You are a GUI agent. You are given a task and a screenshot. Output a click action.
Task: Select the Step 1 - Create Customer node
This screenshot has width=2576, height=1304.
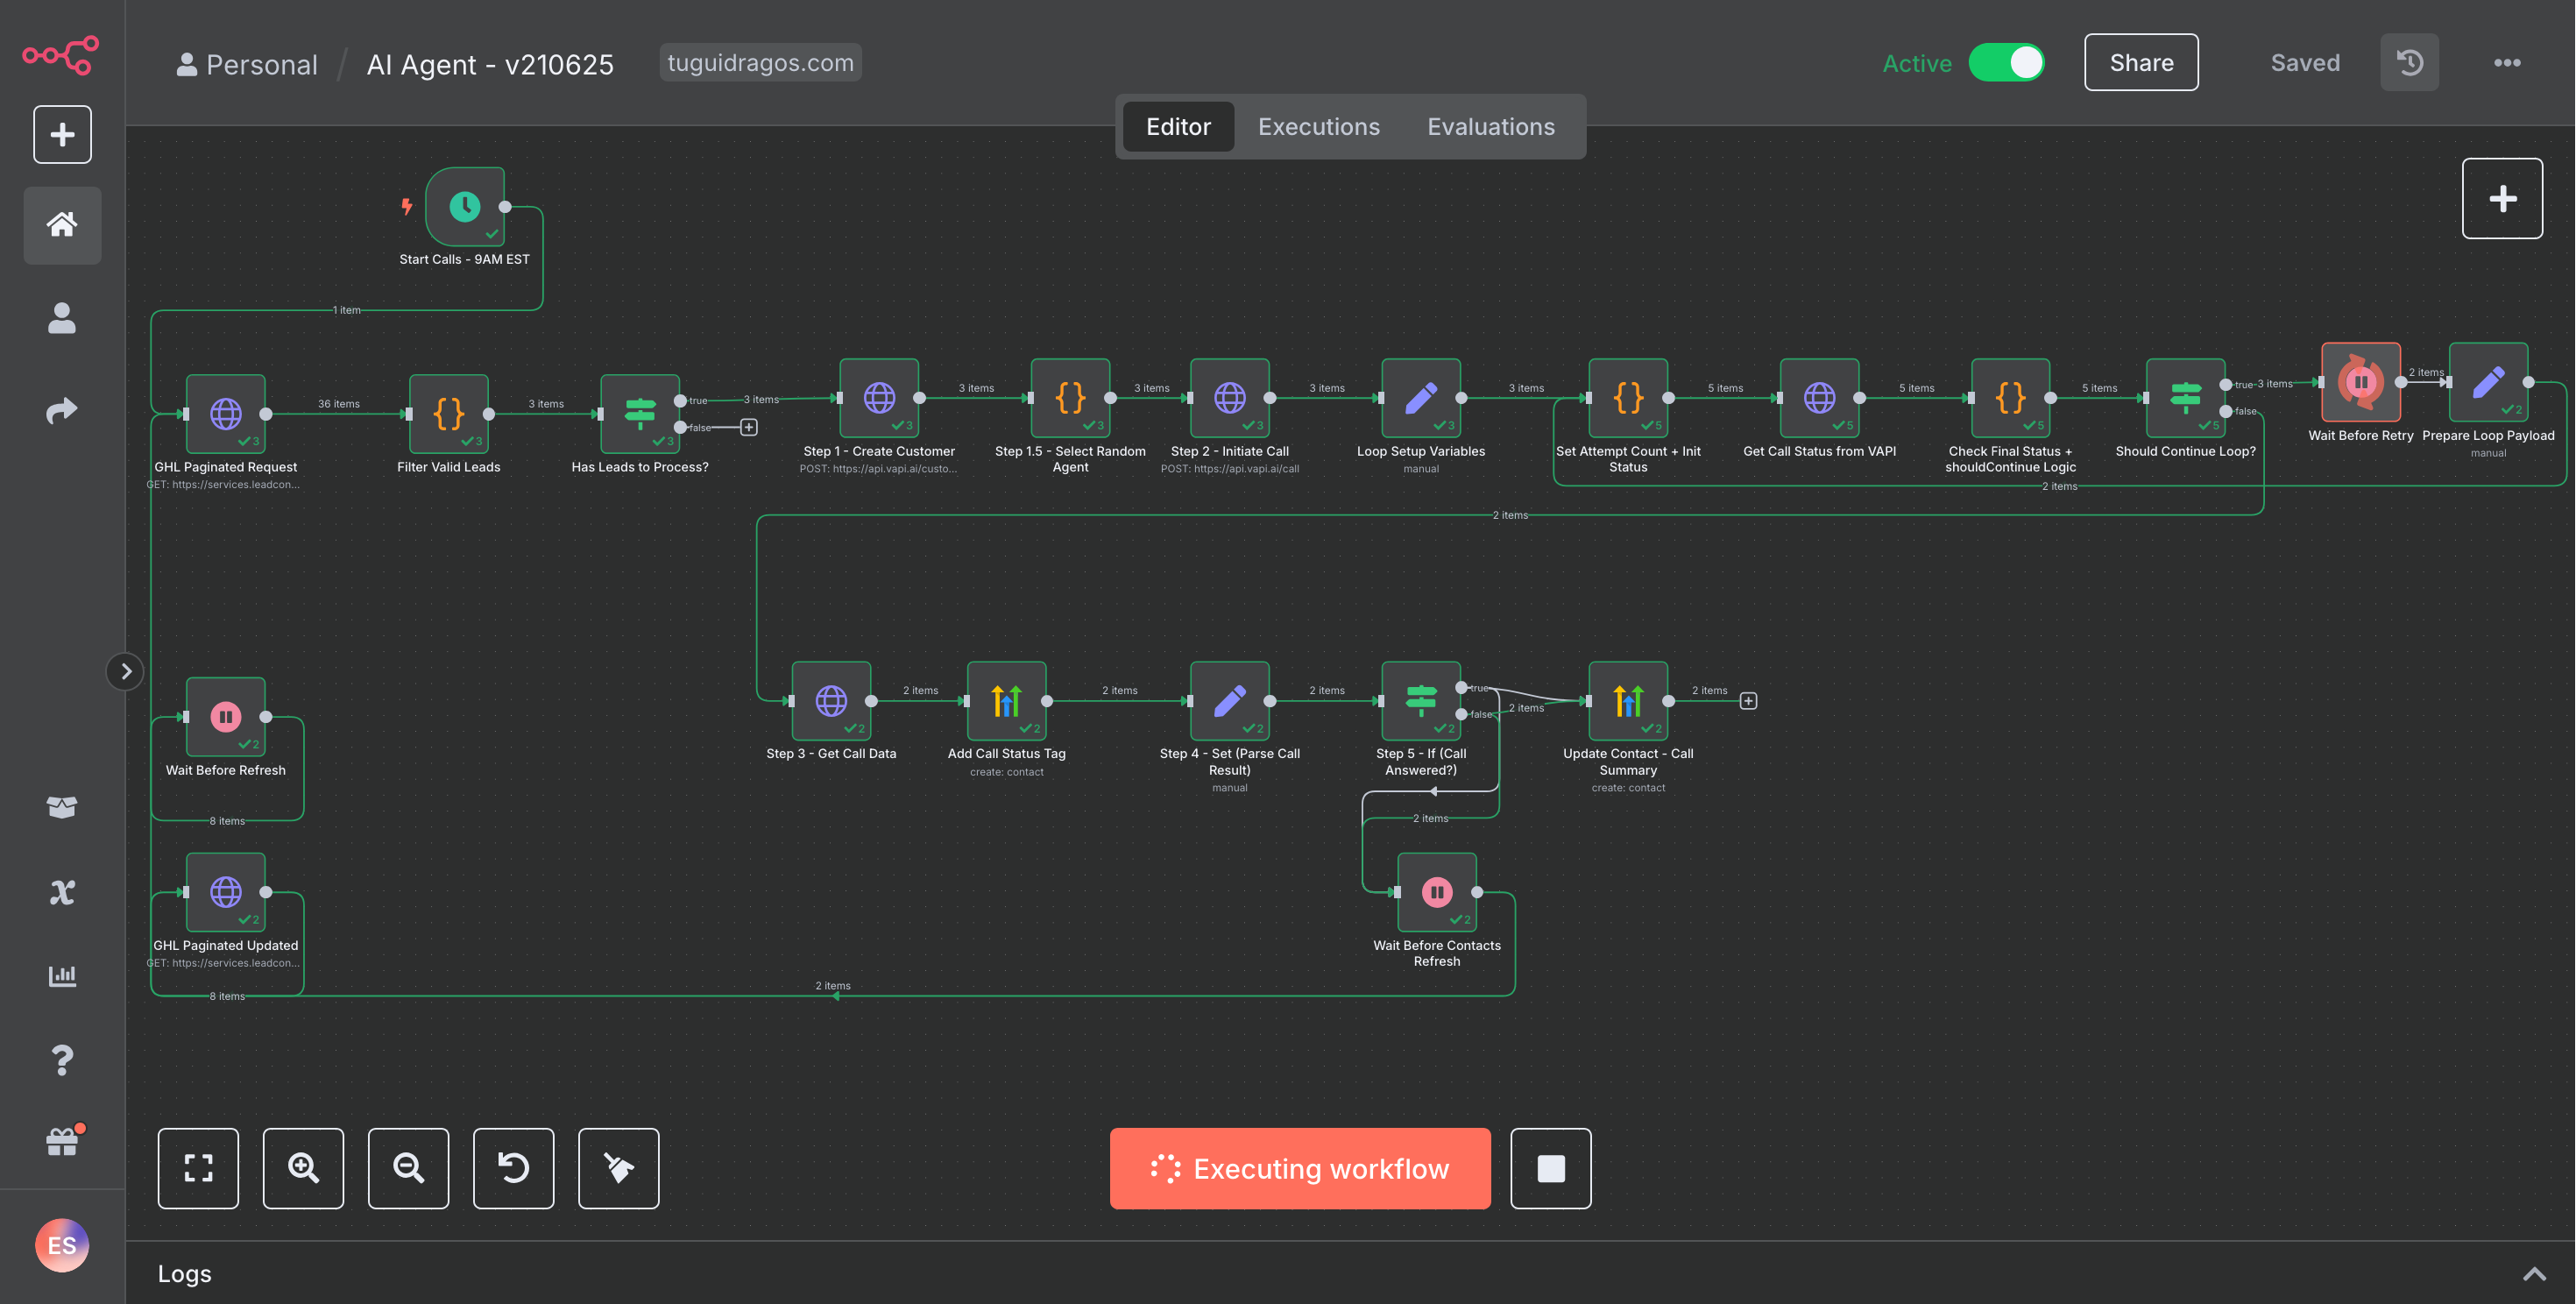(x=879, y=397)
